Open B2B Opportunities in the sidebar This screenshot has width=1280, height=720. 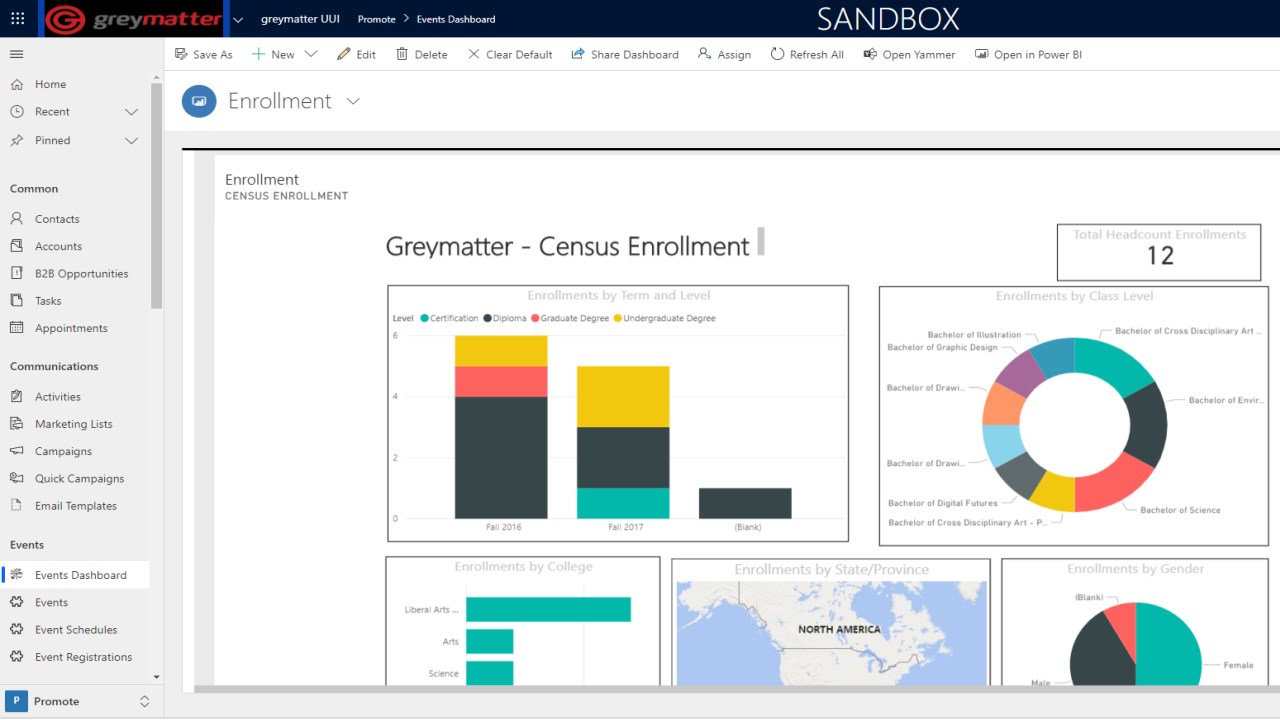point(80,273)
